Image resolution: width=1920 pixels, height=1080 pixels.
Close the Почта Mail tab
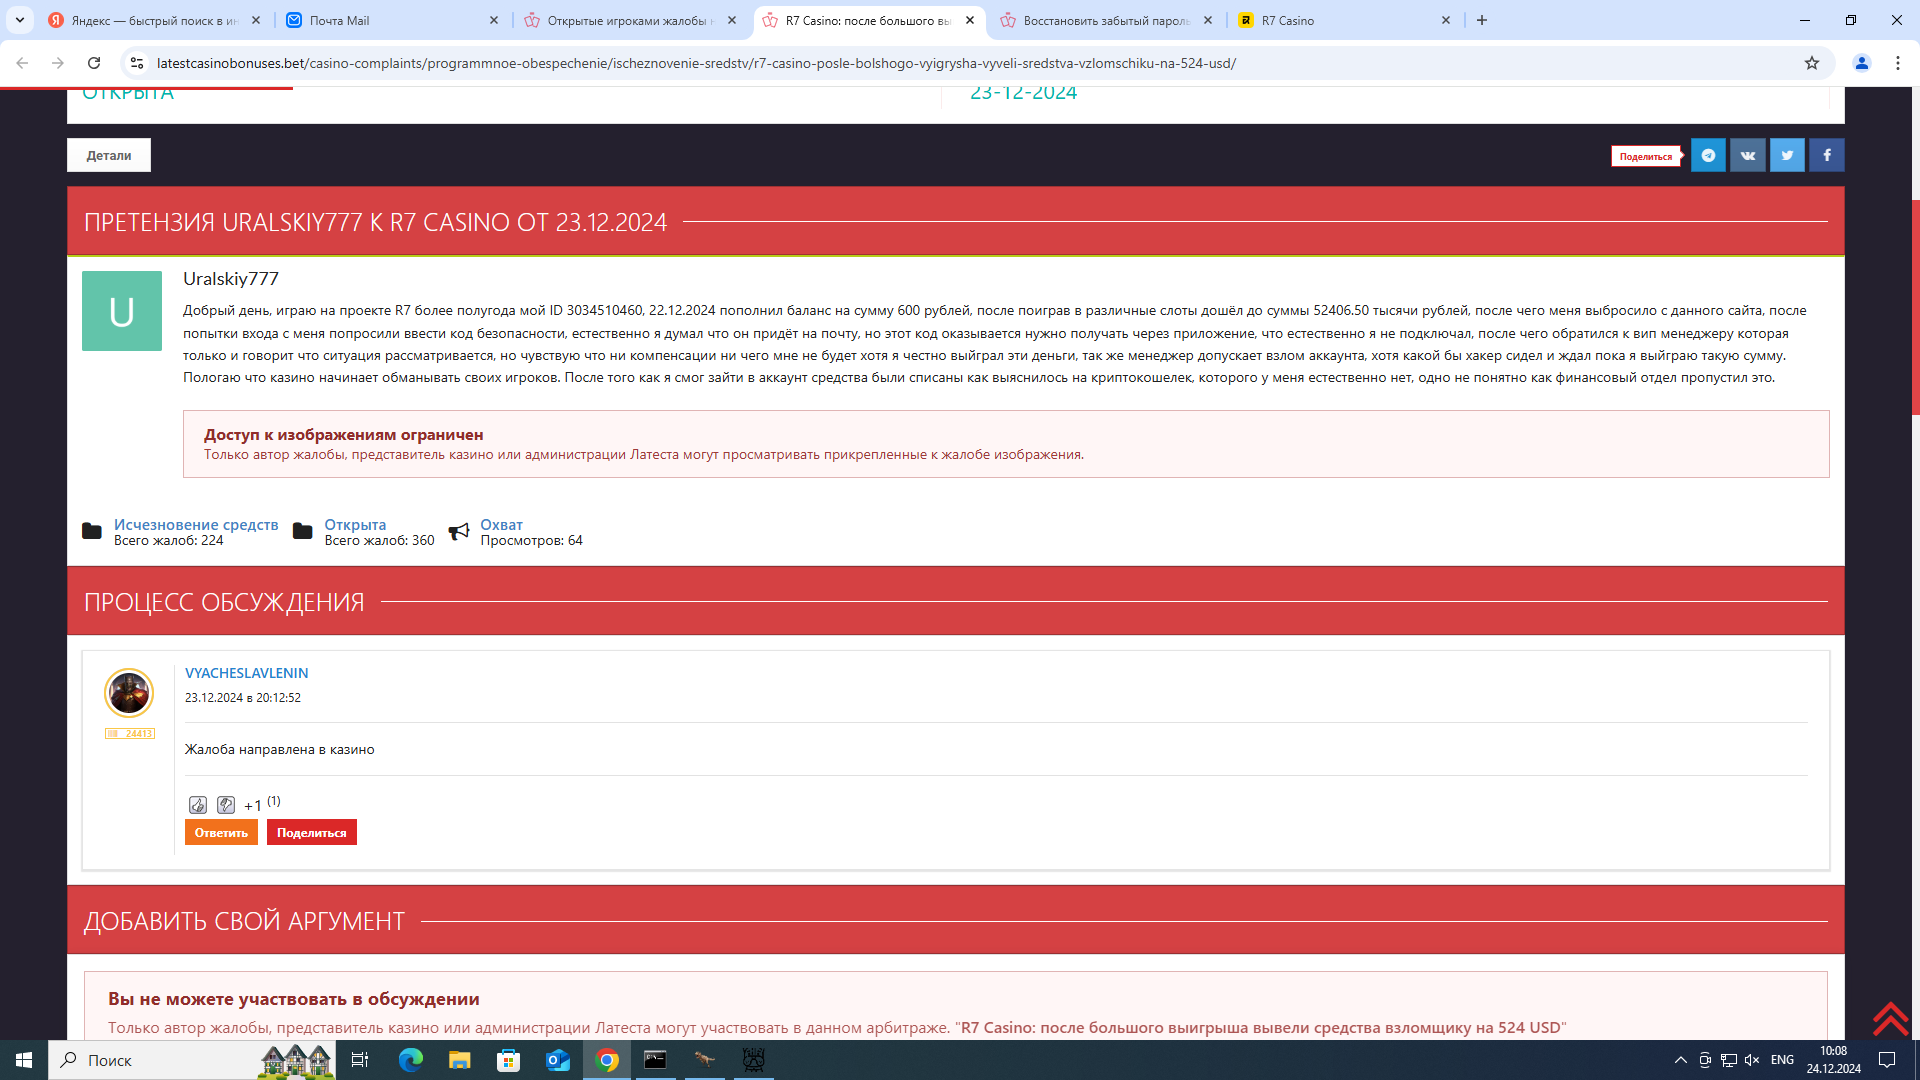click(x=494, y=20)
